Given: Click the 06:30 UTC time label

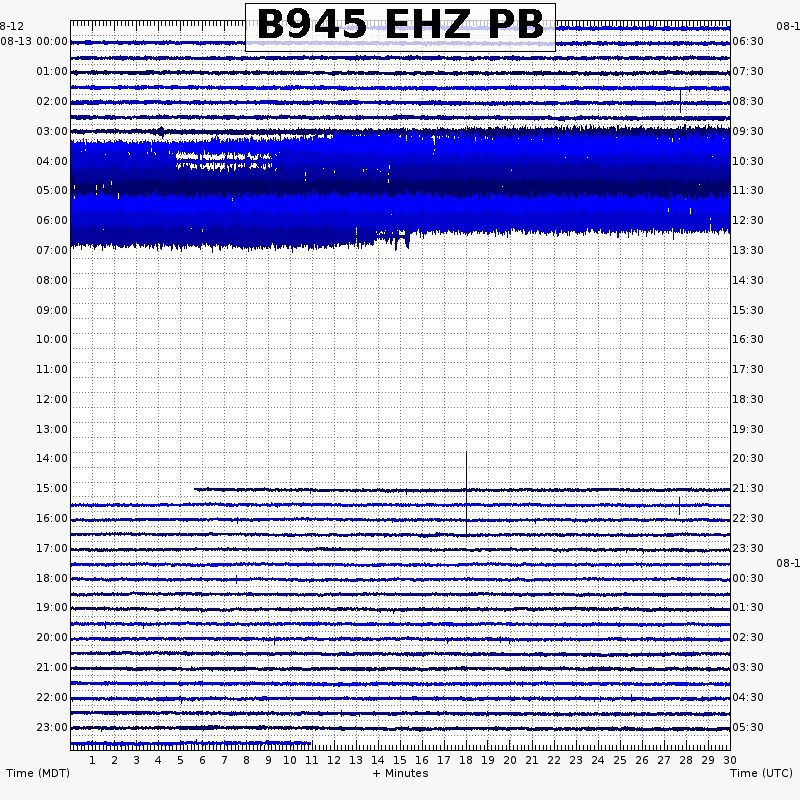Looking at the screenshot, I should coord(748,41).
